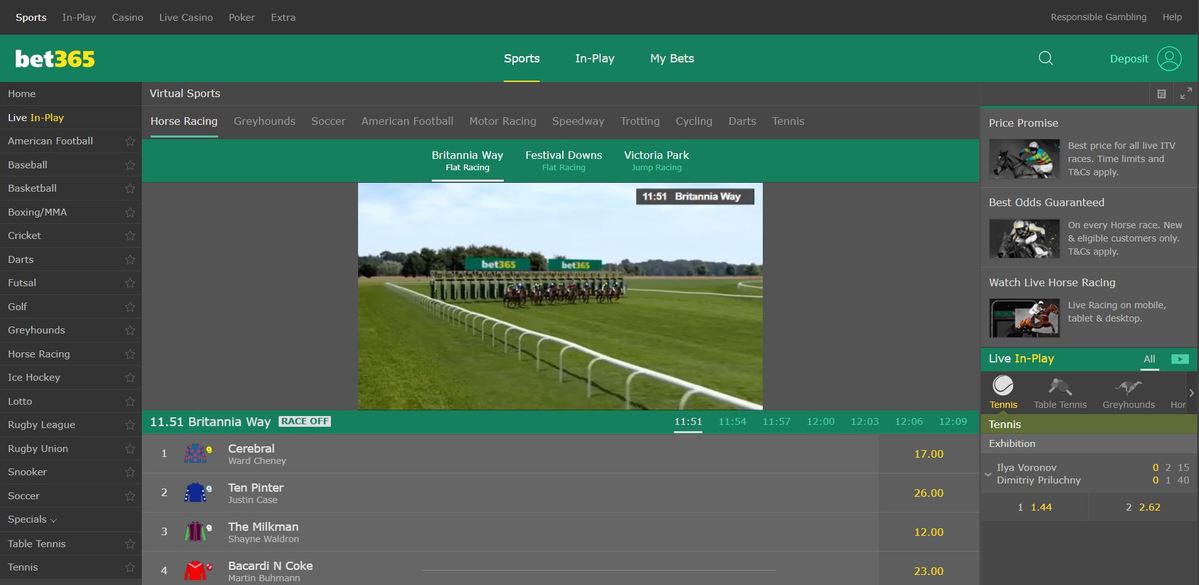Favorite Golf with the star
Image resolution: width=1199 pixels, height=585 pixels.
pyautogui.click(x=130, y=307)
